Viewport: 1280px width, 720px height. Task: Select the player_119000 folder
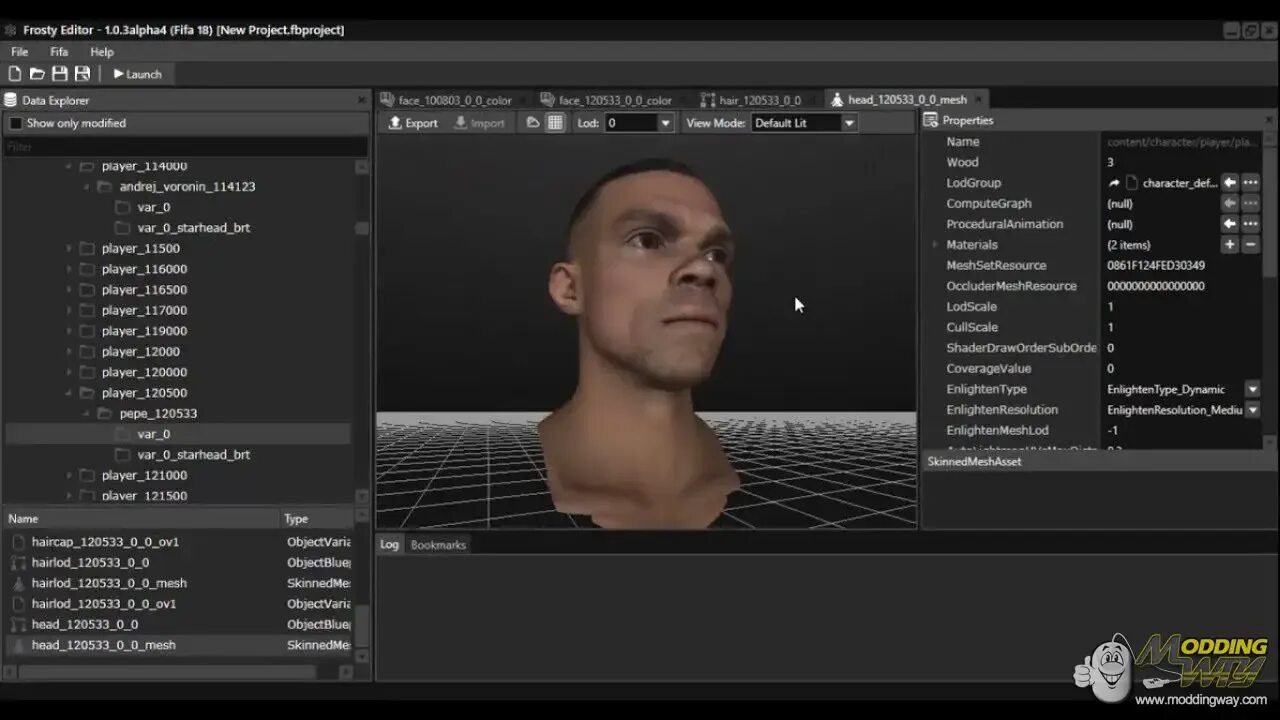(144, 331)
